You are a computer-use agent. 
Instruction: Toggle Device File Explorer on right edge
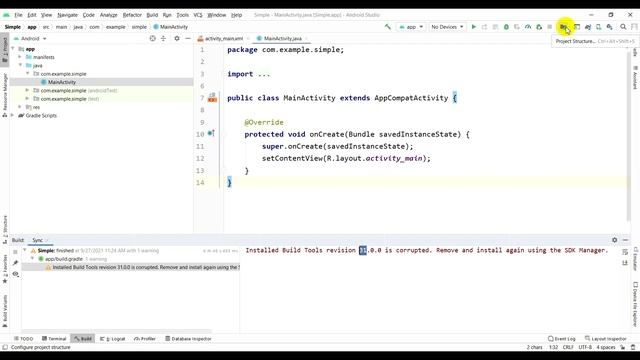(636, 304)
